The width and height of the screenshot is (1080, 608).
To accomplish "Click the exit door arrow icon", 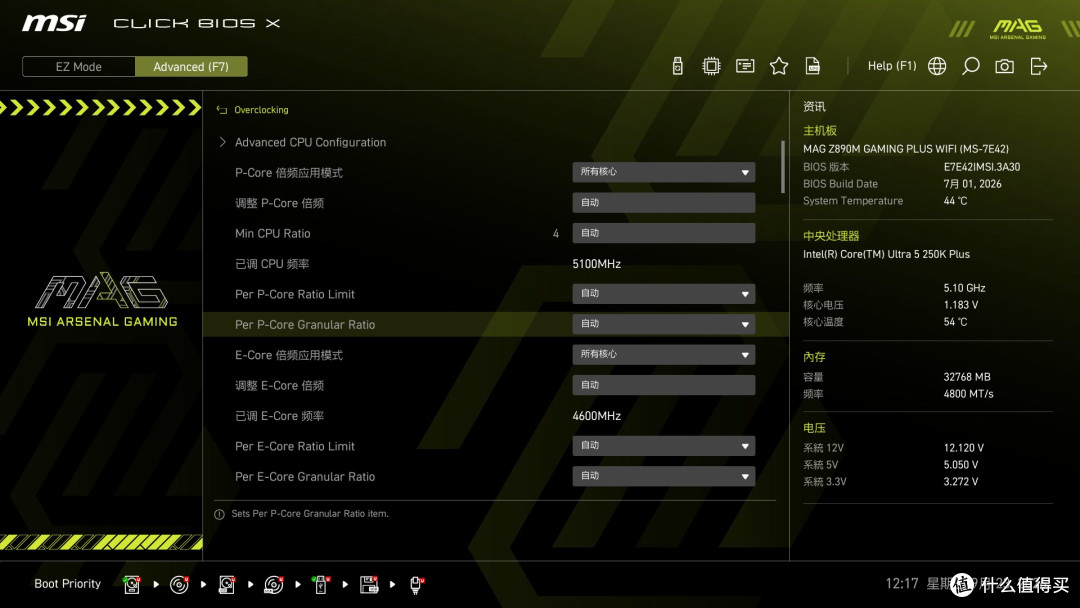I will click(1039, 66).
